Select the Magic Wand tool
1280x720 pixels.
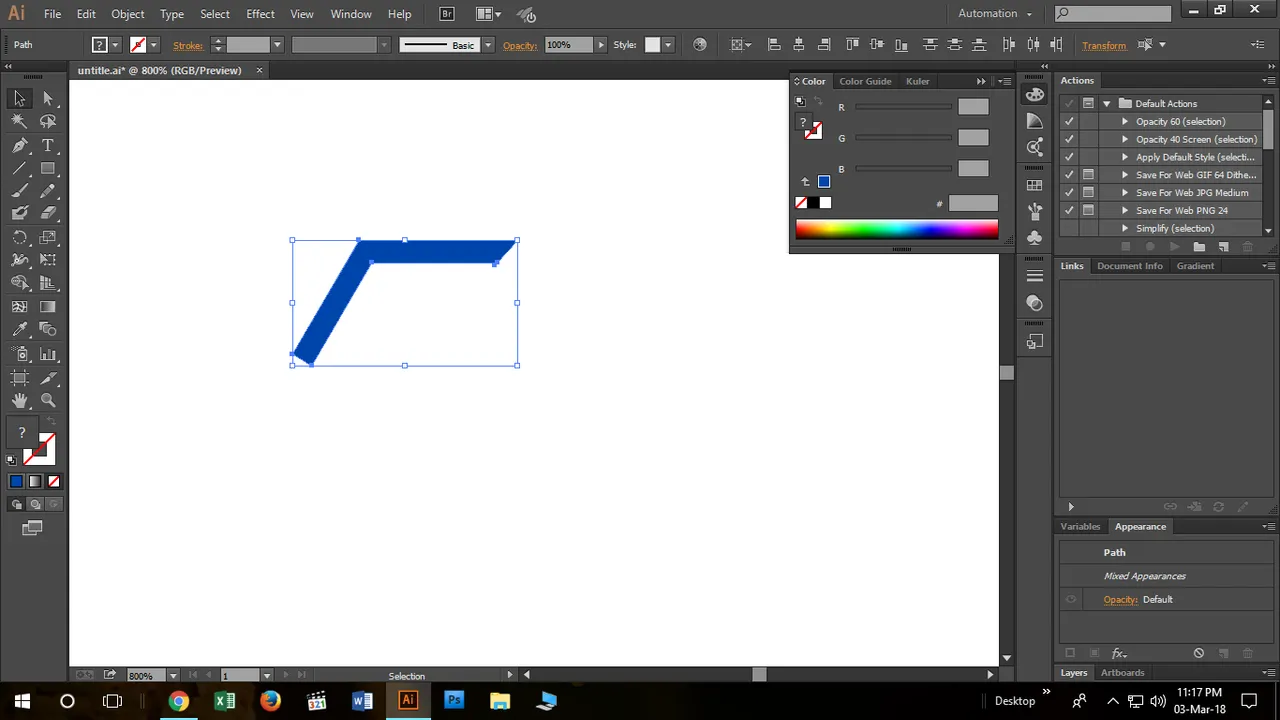(19, 121)
